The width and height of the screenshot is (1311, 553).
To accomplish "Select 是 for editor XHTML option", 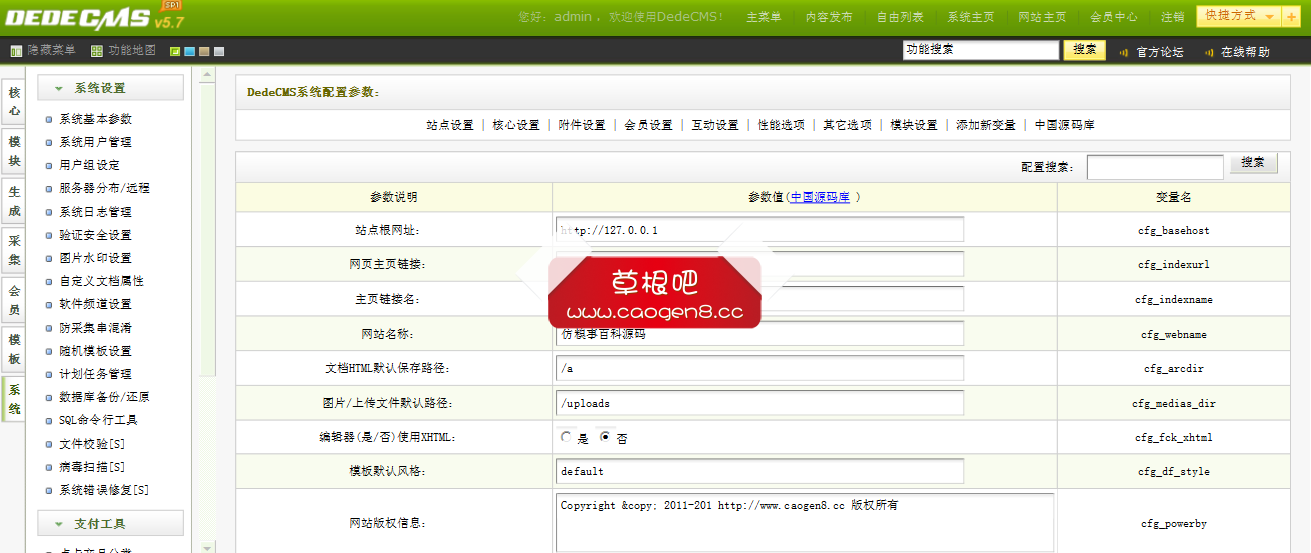I will pyautogui.click(x=567, y=437).
